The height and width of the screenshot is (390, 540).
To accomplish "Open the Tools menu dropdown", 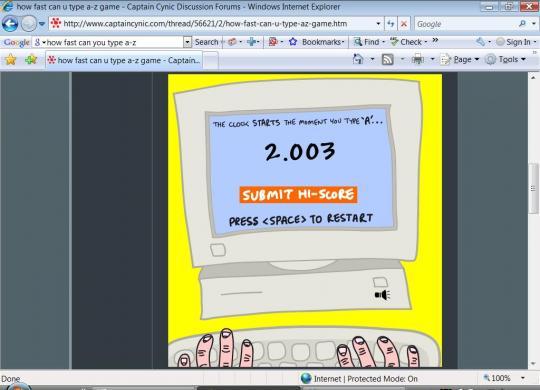I will [505, 59].
